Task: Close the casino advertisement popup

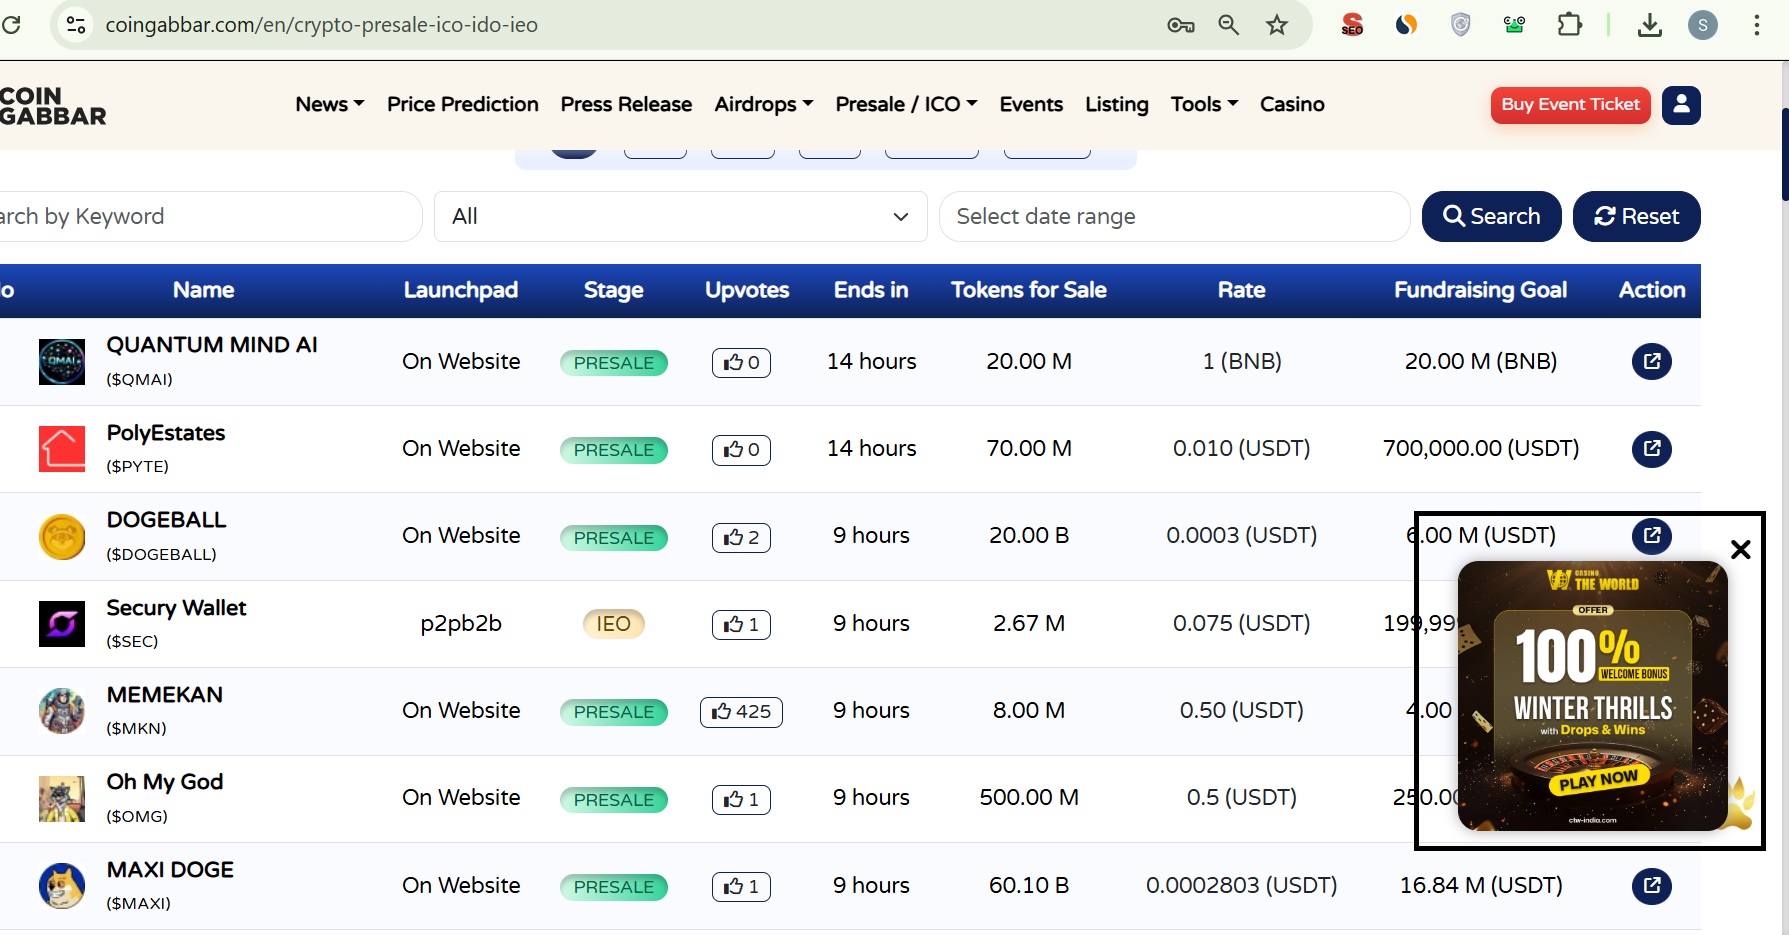Action: (1740, 549)
